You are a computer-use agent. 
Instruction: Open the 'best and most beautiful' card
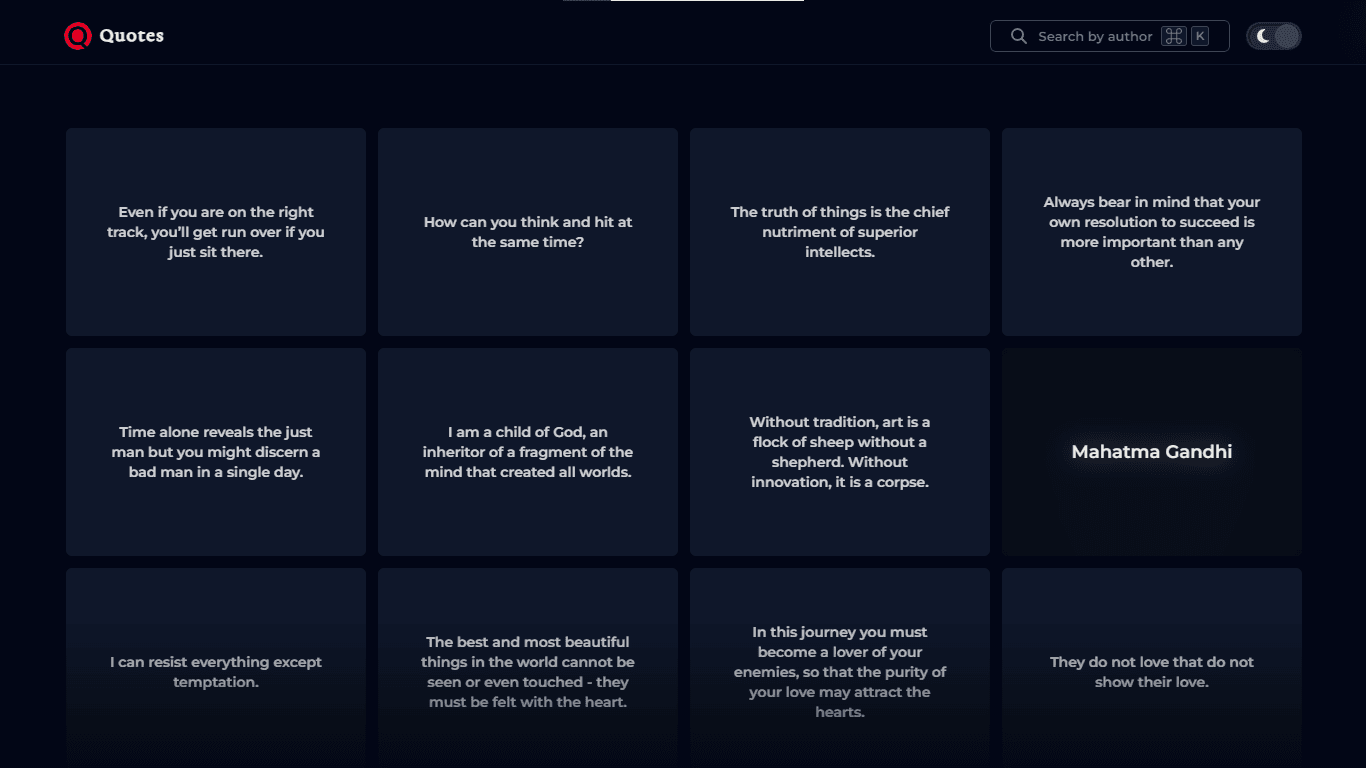(528, 672)
